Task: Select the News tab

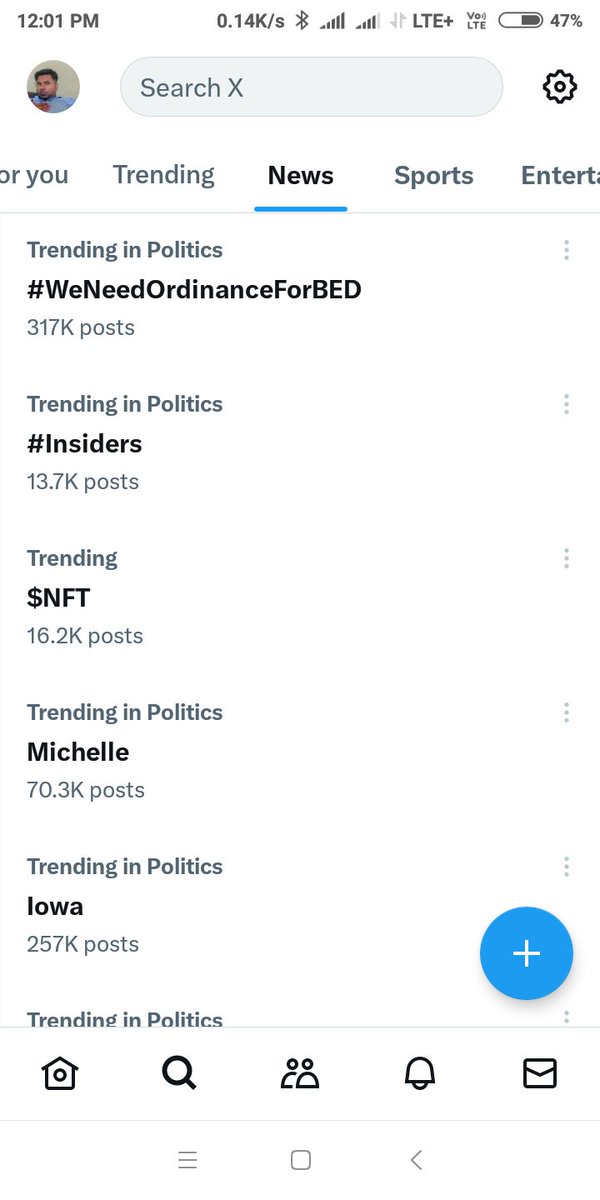Action: (301, 176)
